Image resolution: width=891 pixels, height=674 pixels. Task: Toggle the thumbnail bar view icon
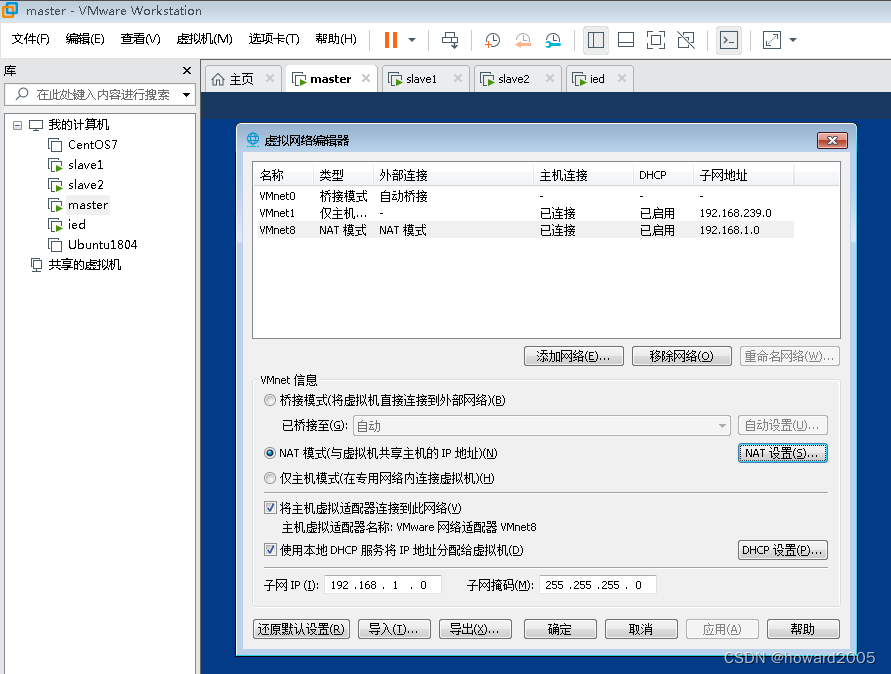point(626,40)
